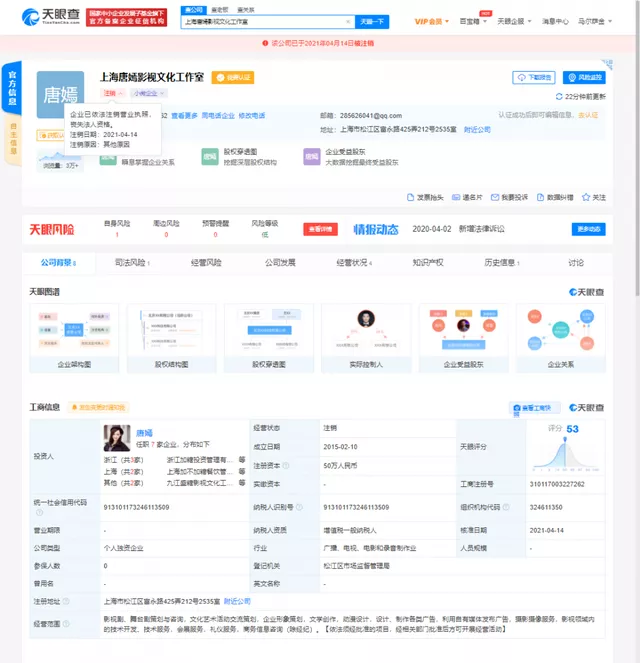Open the 百宝箱 dropdown in the header
This screenshot has height=663, width=640.
click(x=474, y=21)
